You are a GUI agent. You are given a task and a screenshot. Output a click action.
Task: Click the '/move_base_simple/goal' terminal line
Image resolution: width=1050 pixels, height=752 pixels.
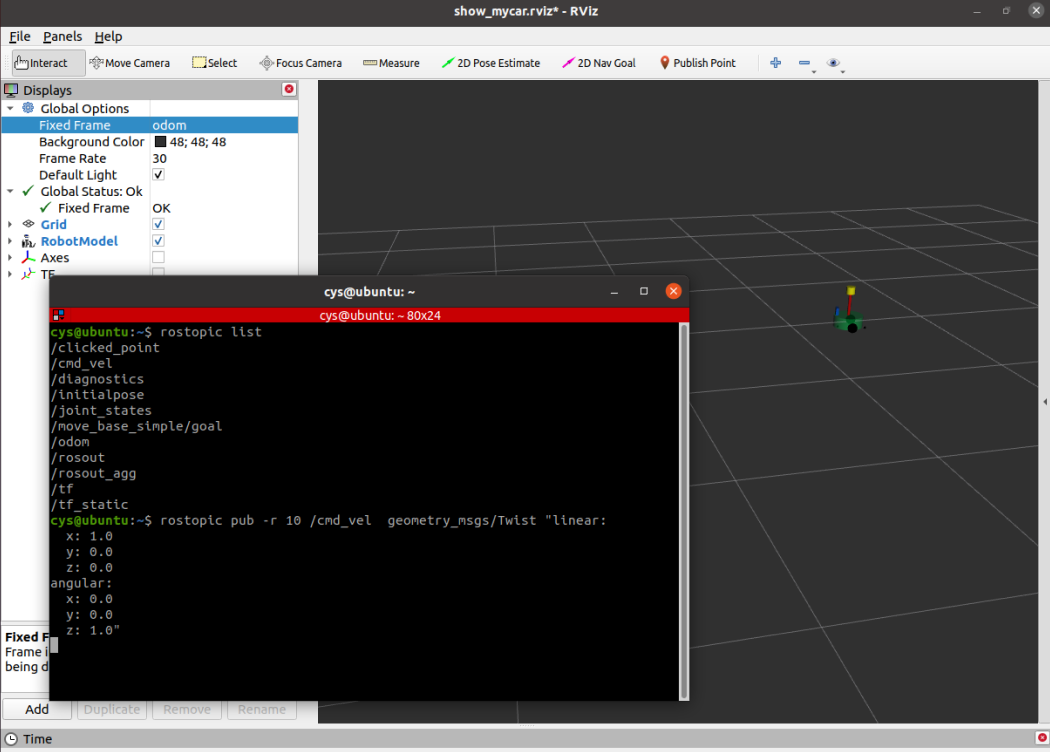tap(137, 427)
